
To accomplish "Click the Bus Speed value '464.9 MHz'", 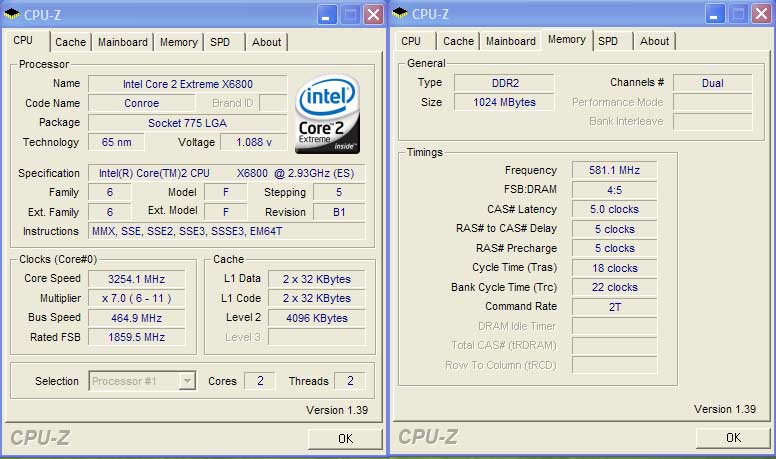I will 137,318.
